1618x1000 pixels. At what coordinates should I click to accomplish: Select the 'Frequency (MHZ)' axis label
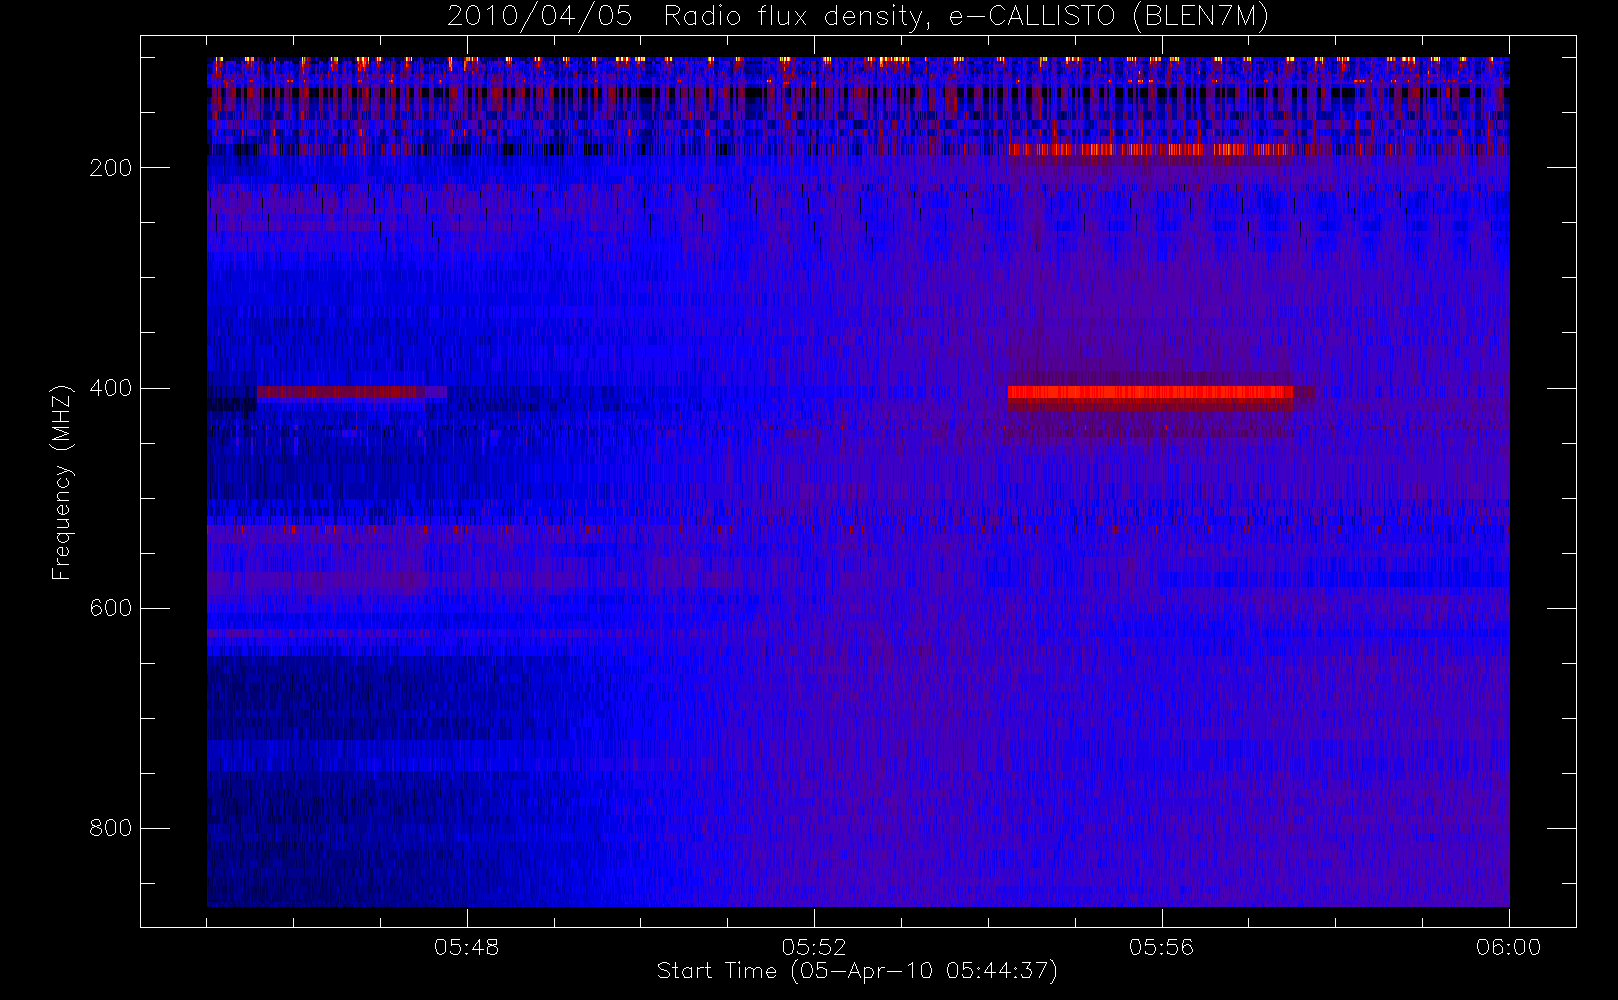tap(62, 482)
